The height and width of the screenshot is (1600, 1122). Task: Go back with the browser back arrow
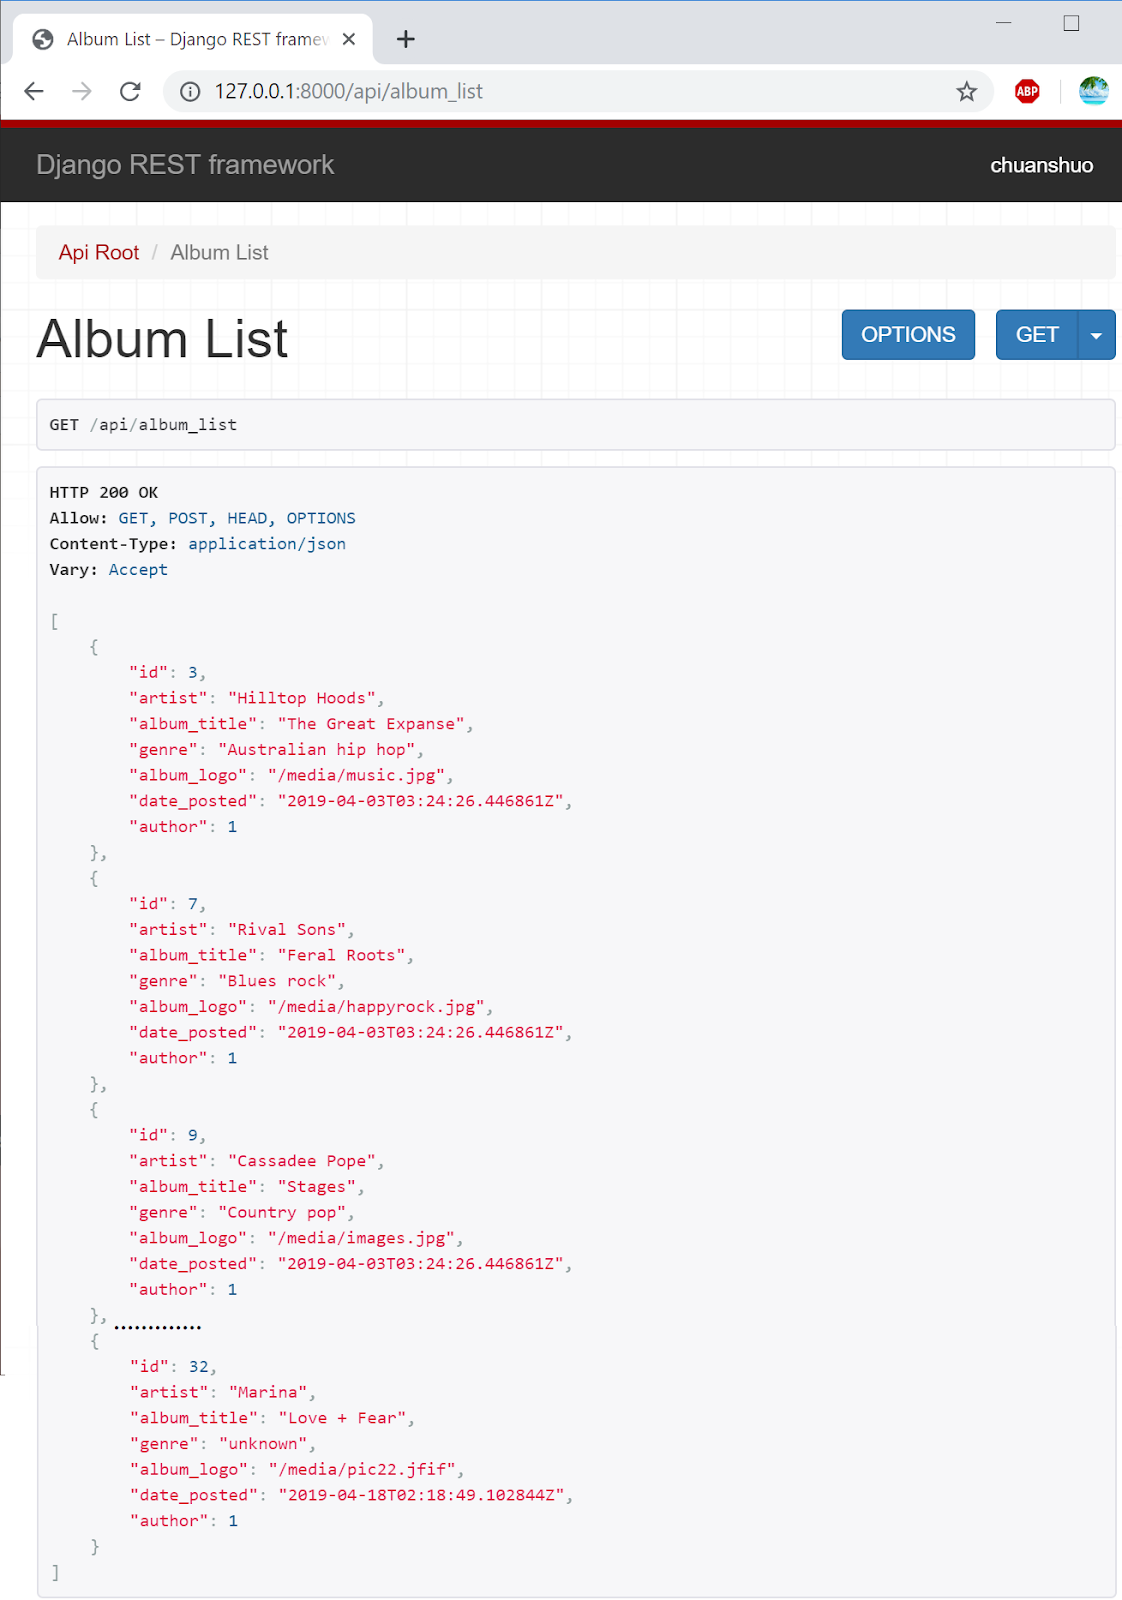pyautogui.click(x=34, y=92)
